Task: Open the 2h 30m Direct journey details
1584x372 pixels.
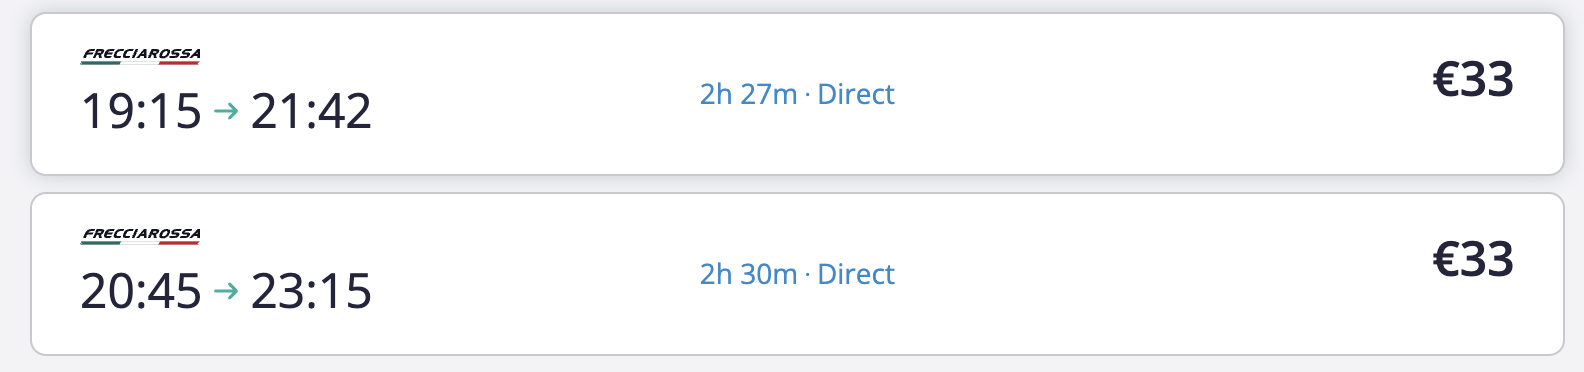Action: pos(797,274)
